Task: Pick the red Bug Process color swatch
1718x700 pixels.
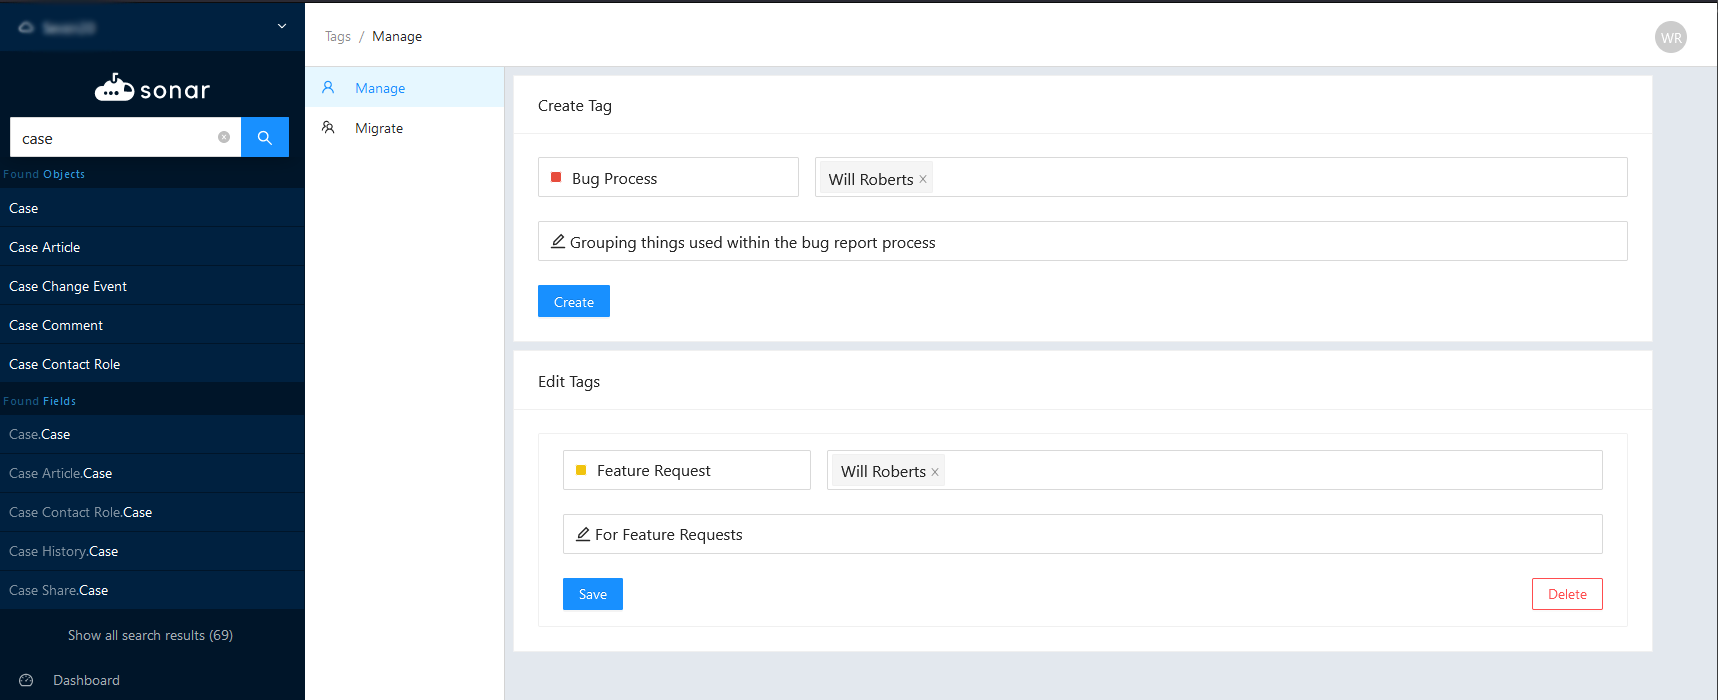Action: click(x=556, y=178)
